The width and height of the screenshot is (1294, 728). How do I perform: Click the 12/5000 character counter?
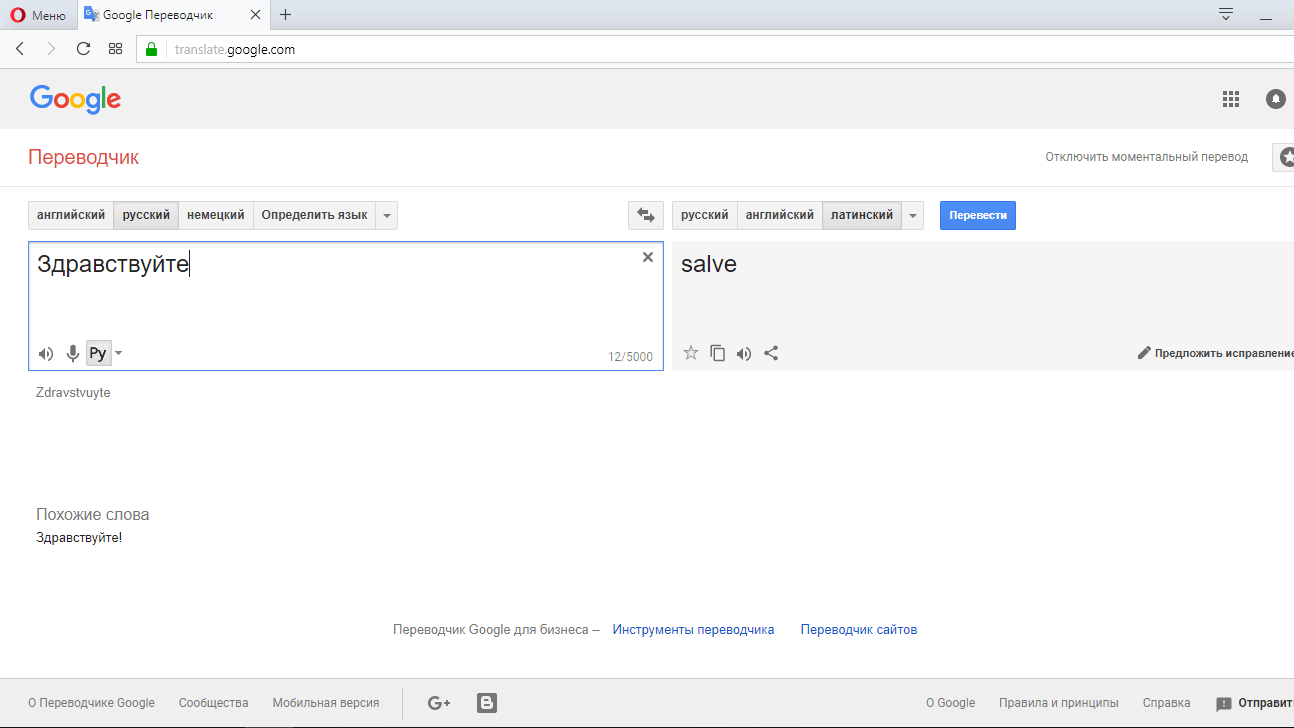630,357
